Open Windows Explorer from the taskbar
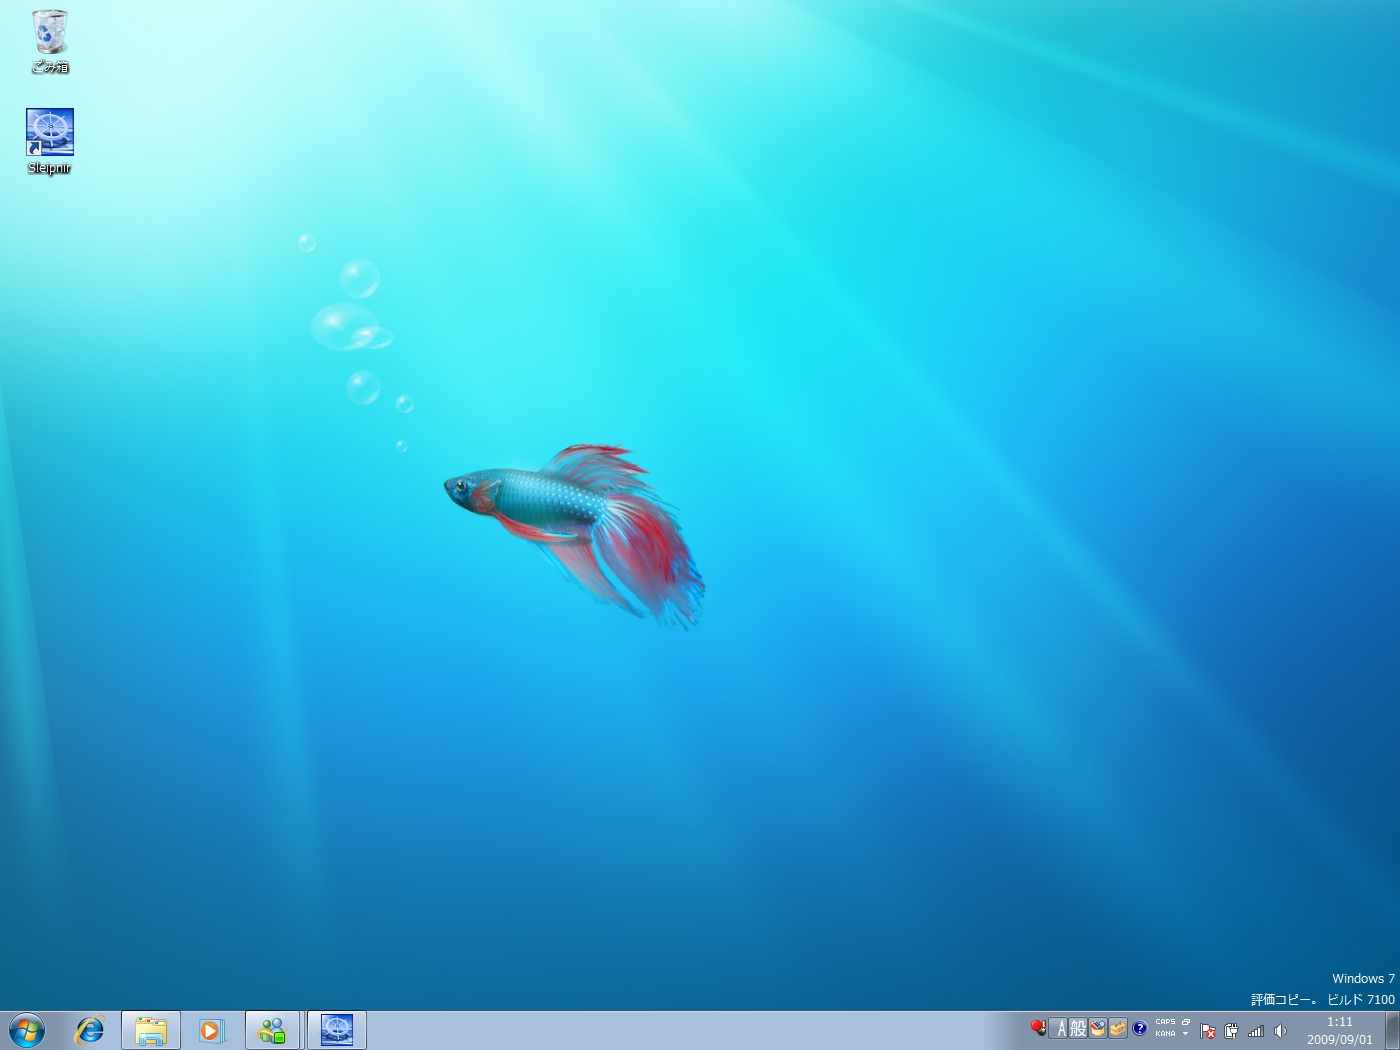The width and height of the screenshot is (1400, 1050). [151, 1030]
